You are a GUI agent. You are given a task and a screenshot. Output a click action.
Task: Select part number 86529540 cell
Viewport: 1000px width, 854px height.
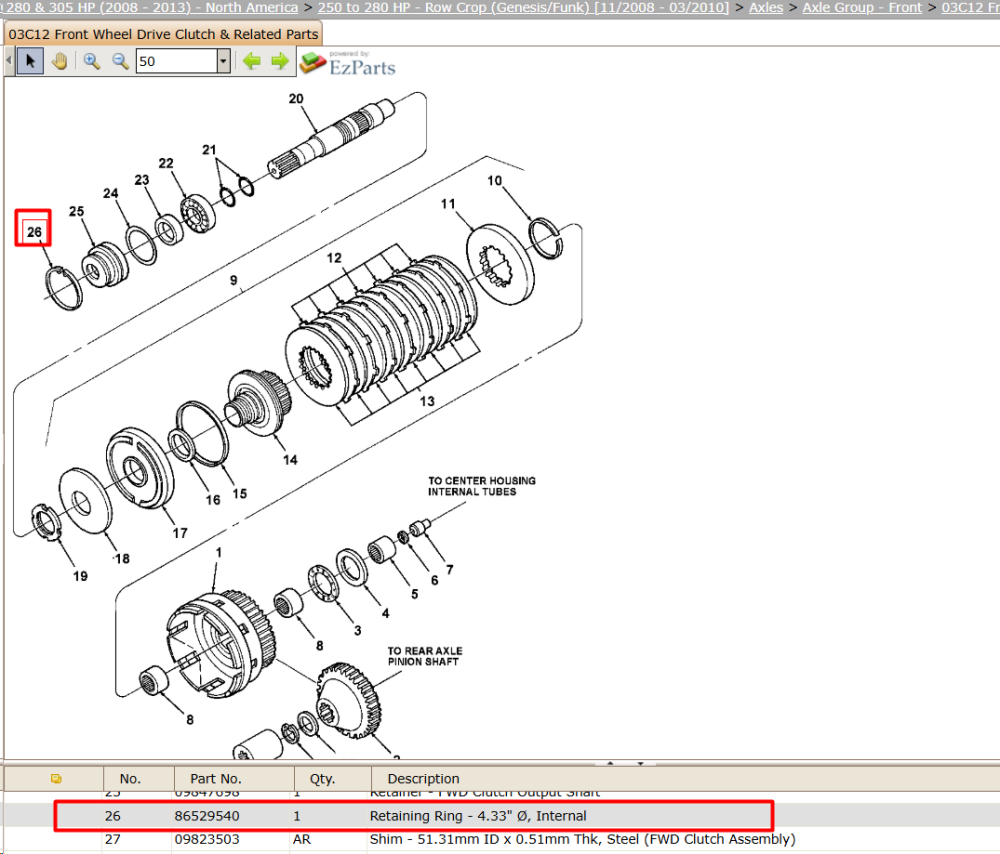pyautogui.click(x=207, y=816)
